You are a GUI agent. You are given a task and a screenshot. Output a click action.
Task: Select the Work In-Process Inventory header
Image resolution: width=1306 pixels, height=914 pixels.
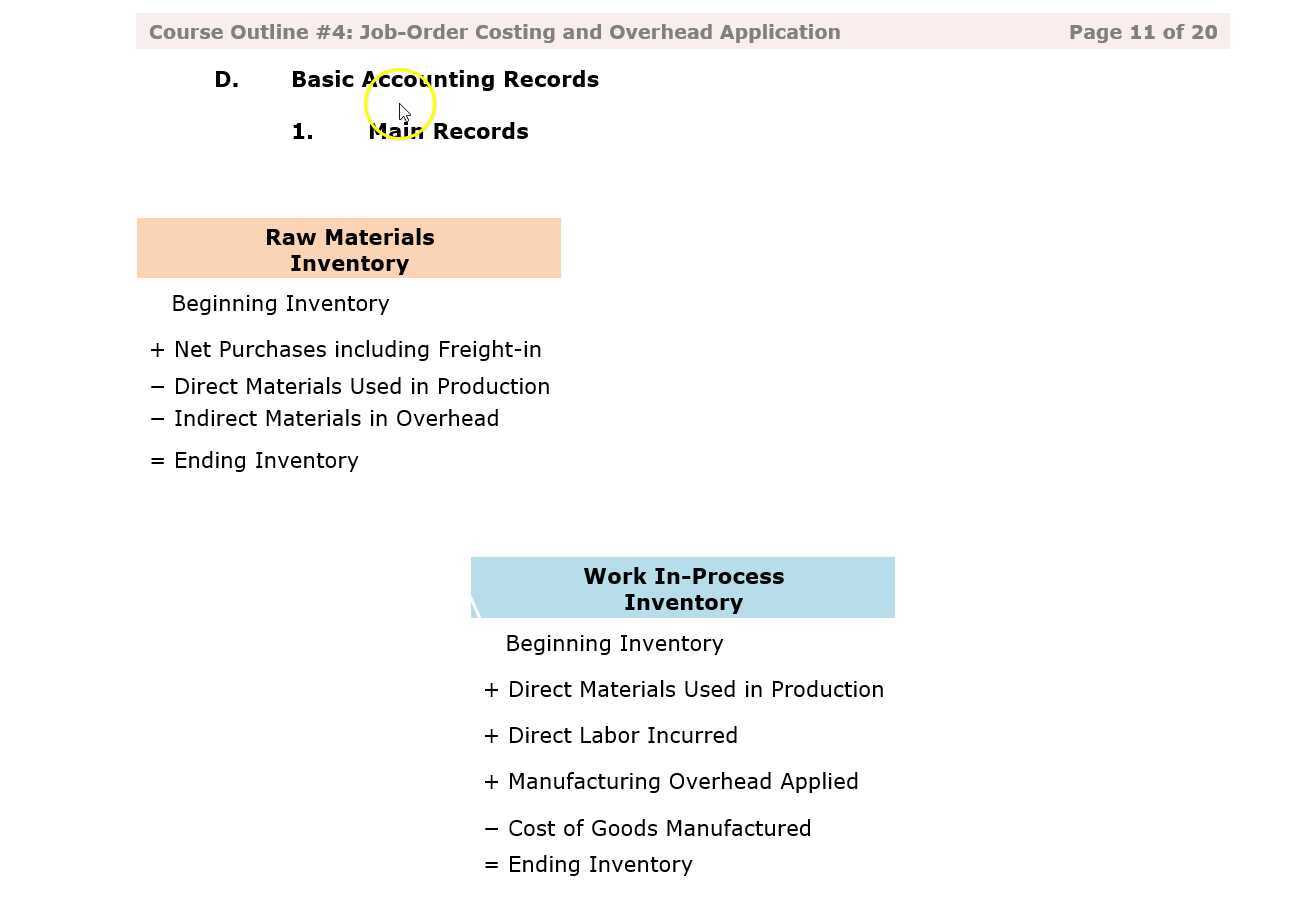point(683,588)
